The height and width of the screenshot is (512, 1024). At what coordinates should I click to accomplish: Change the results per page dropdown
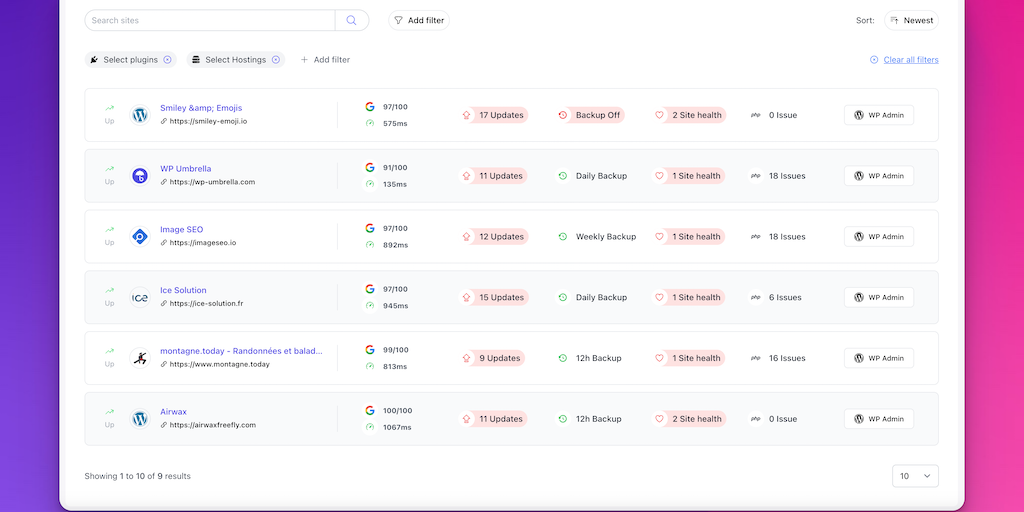(915, 476)
